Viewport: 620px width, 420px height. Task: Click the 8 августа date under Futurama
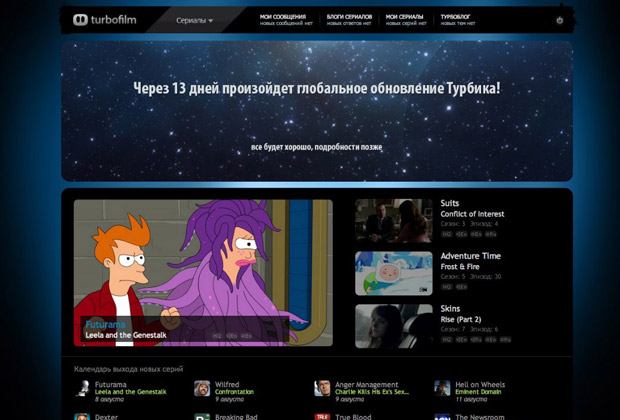109,399
